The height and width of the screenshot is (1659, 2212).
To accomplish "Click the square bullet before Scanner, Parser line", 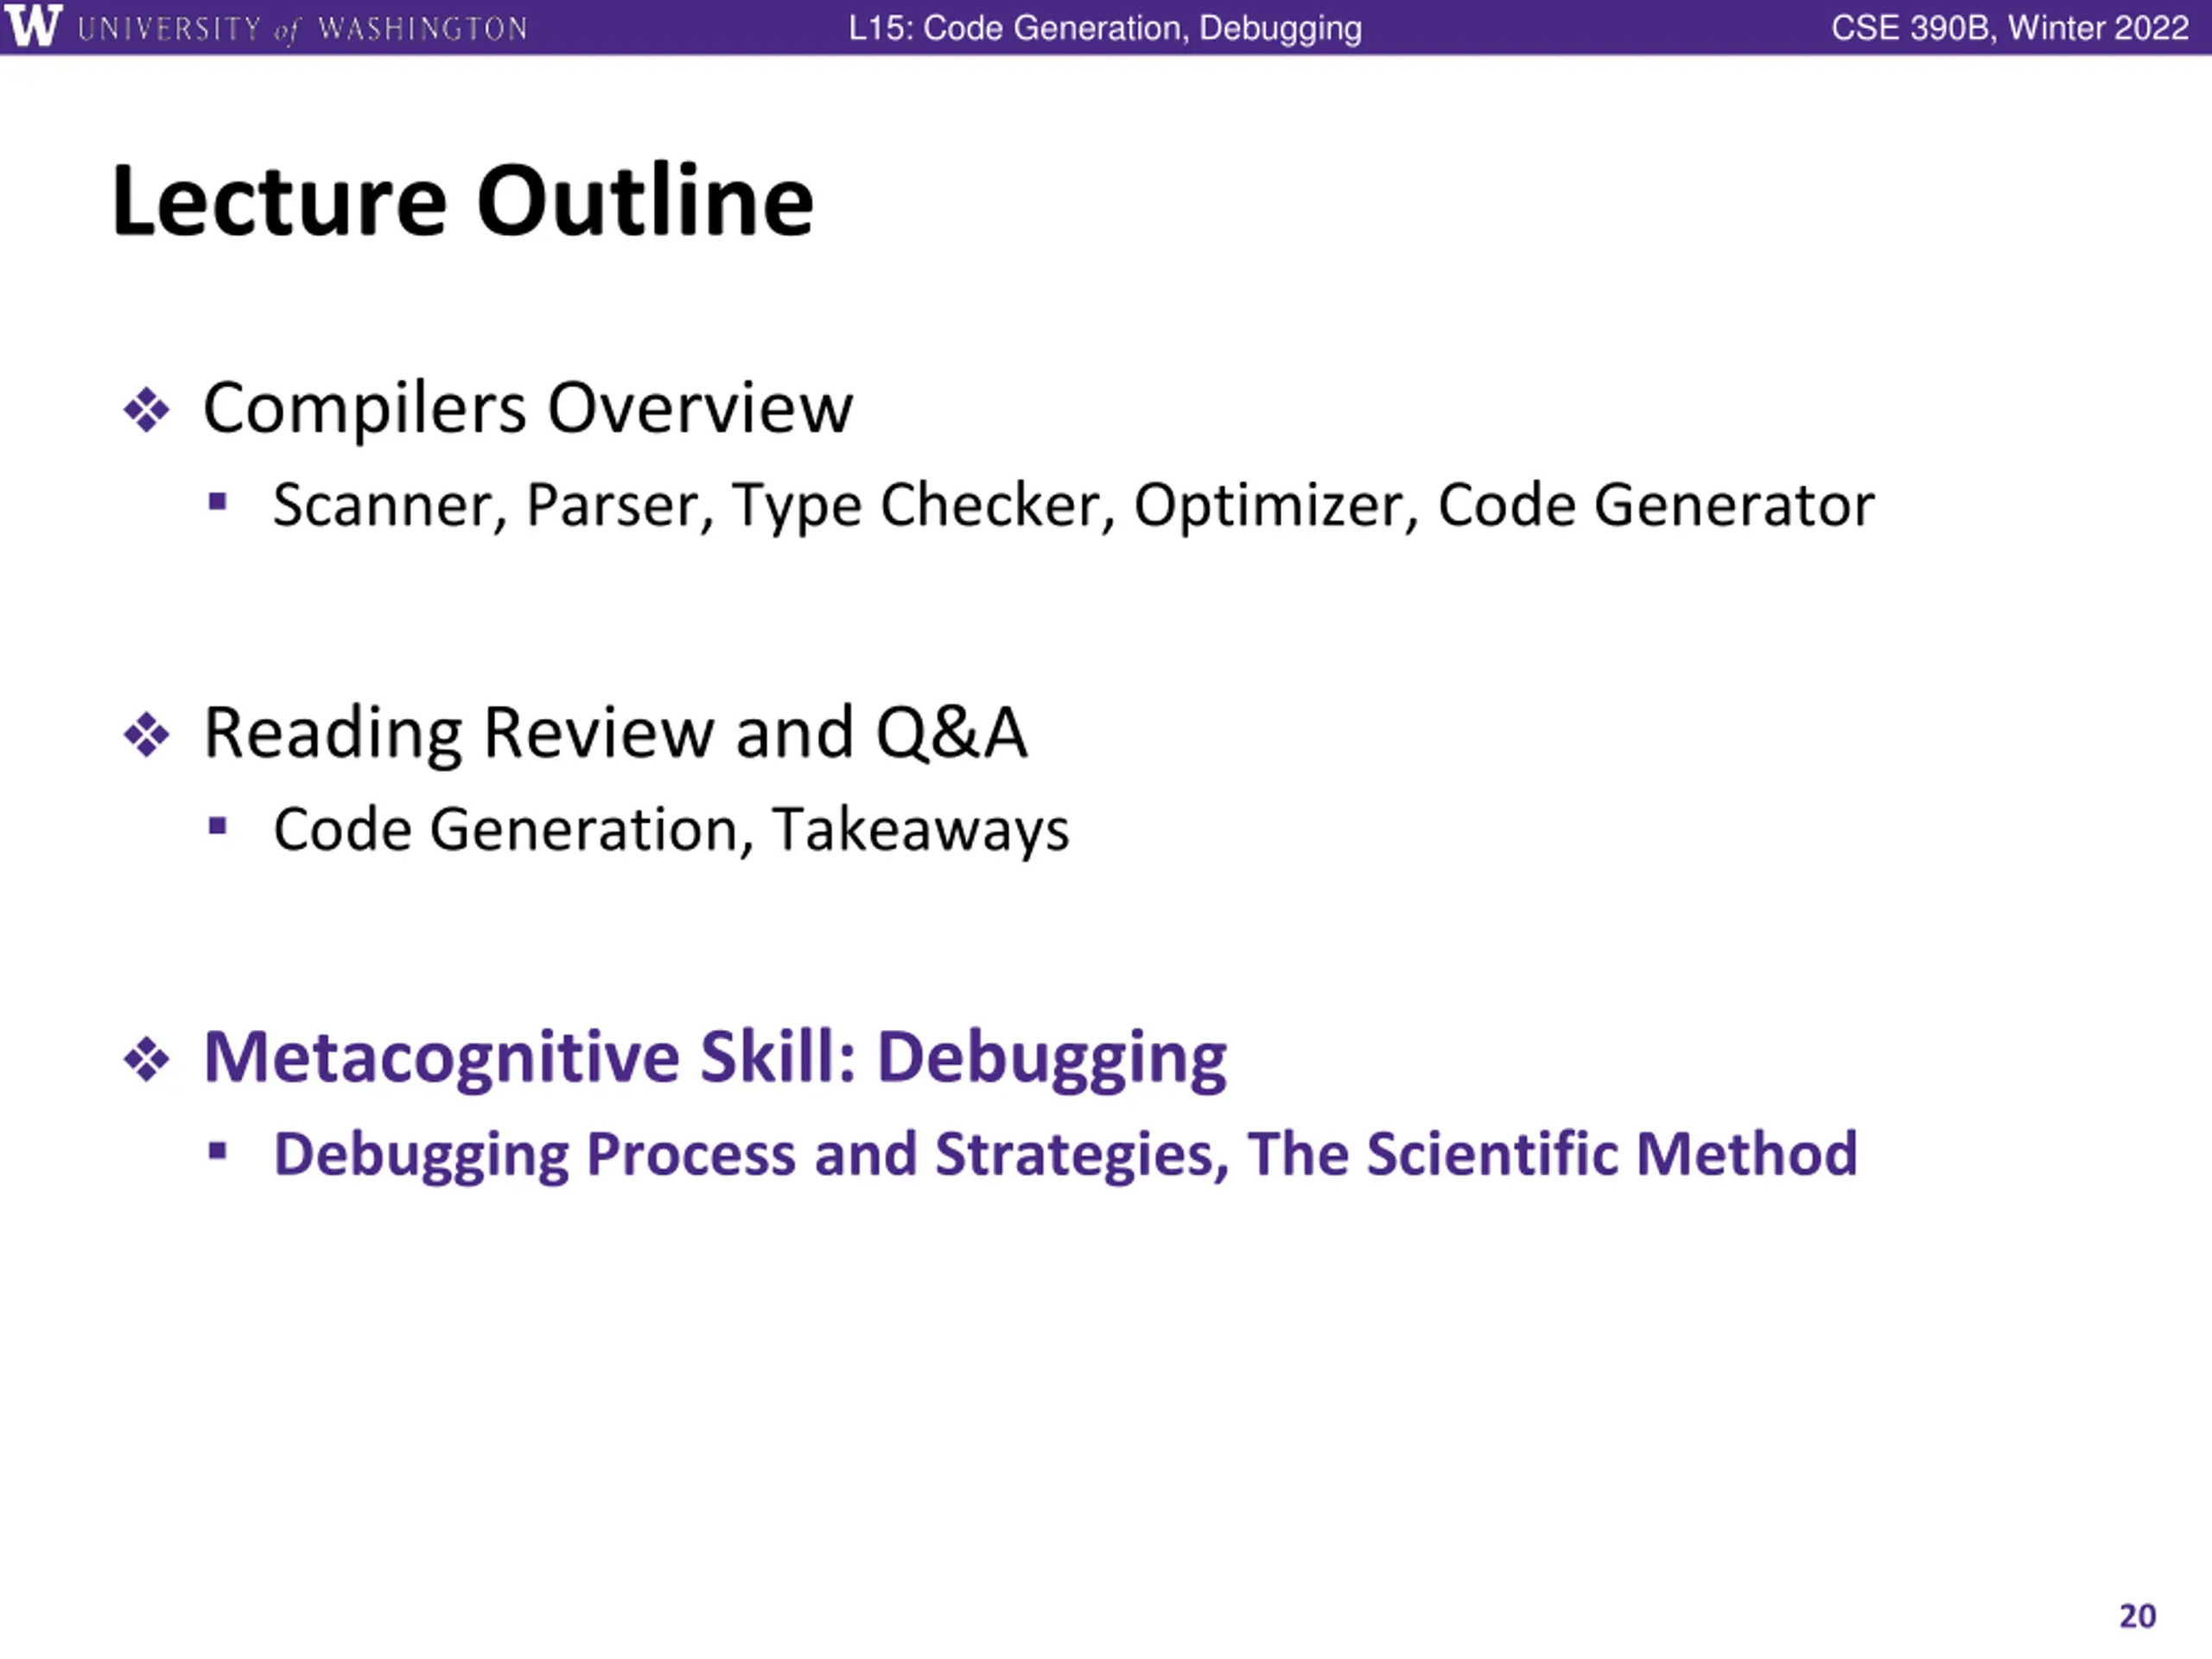I will (218, 501).
